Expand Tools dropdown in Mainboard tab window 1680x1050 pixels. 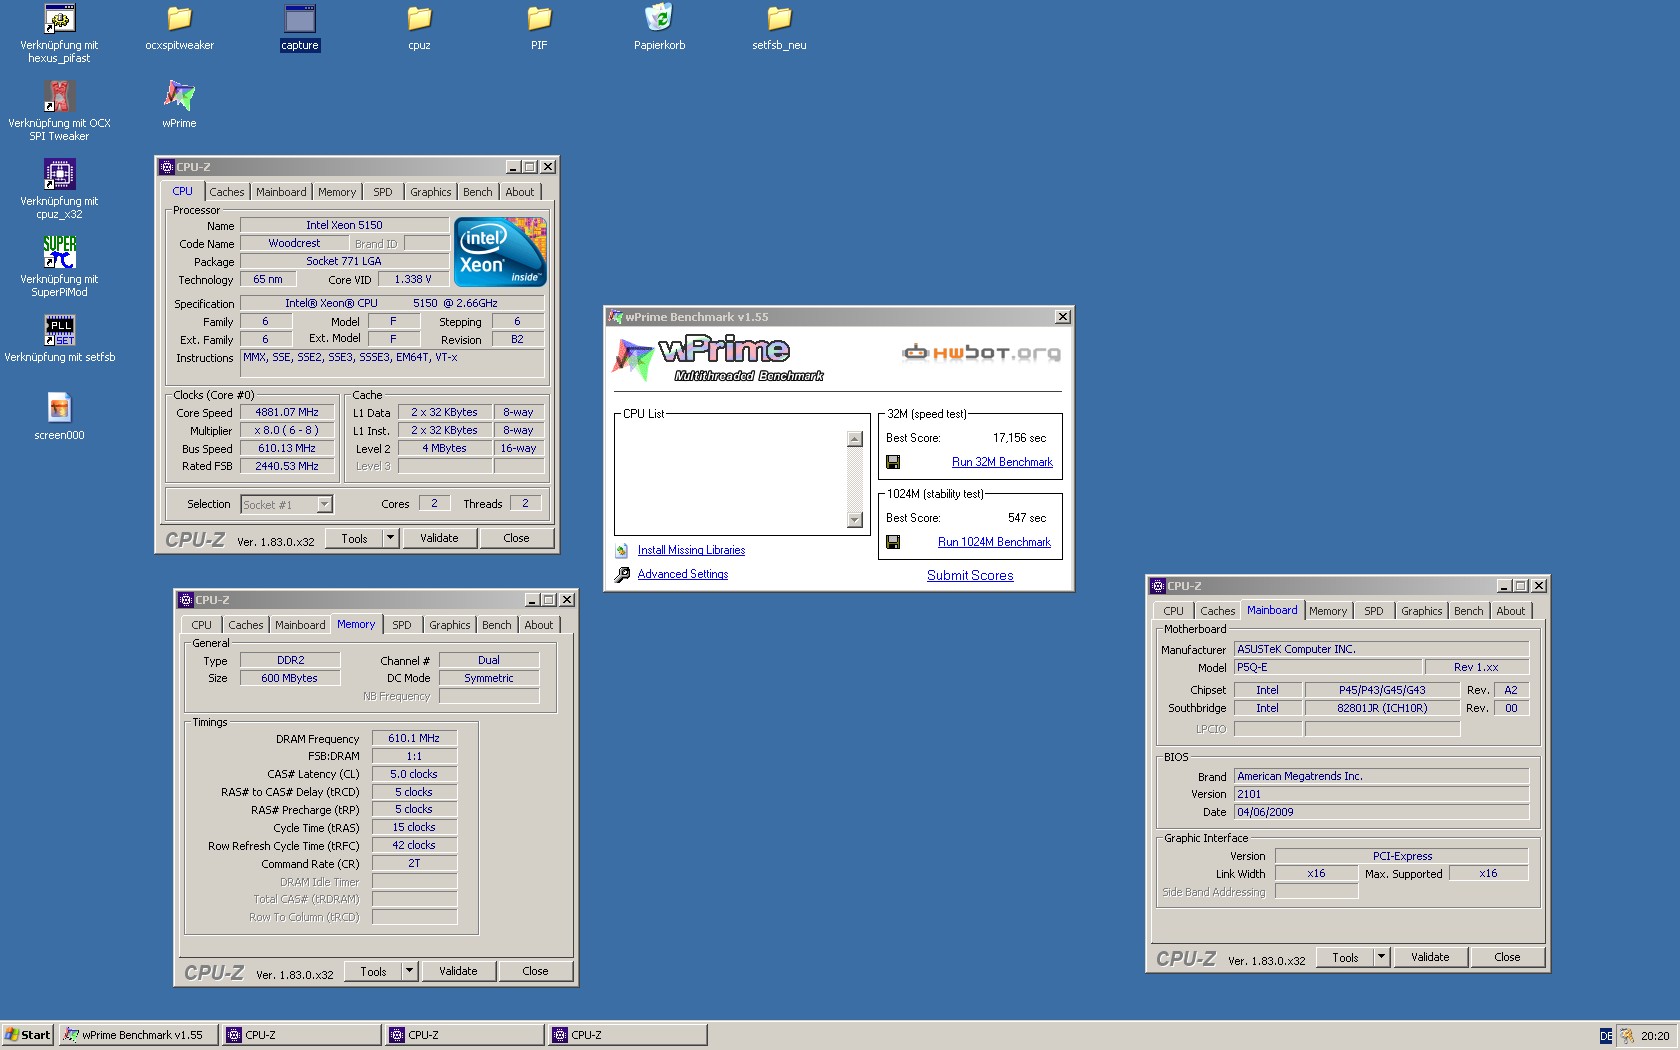tap(1382, 957)
